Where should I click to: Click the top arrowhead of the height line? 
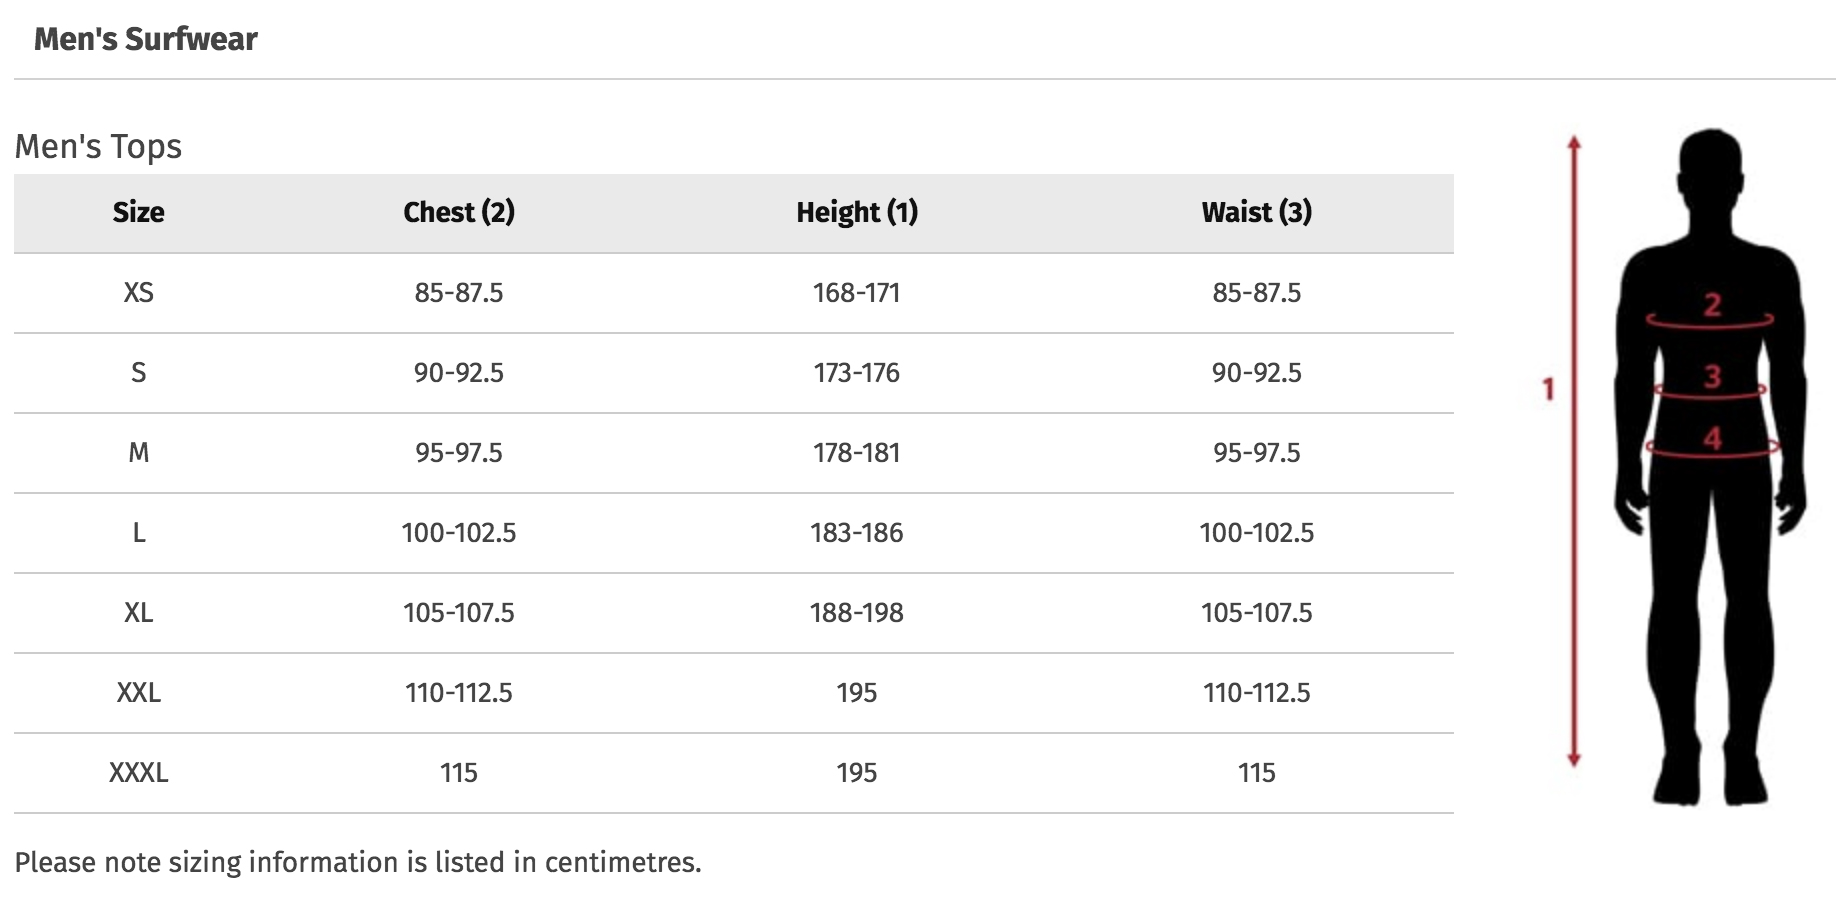point(1574,142)
